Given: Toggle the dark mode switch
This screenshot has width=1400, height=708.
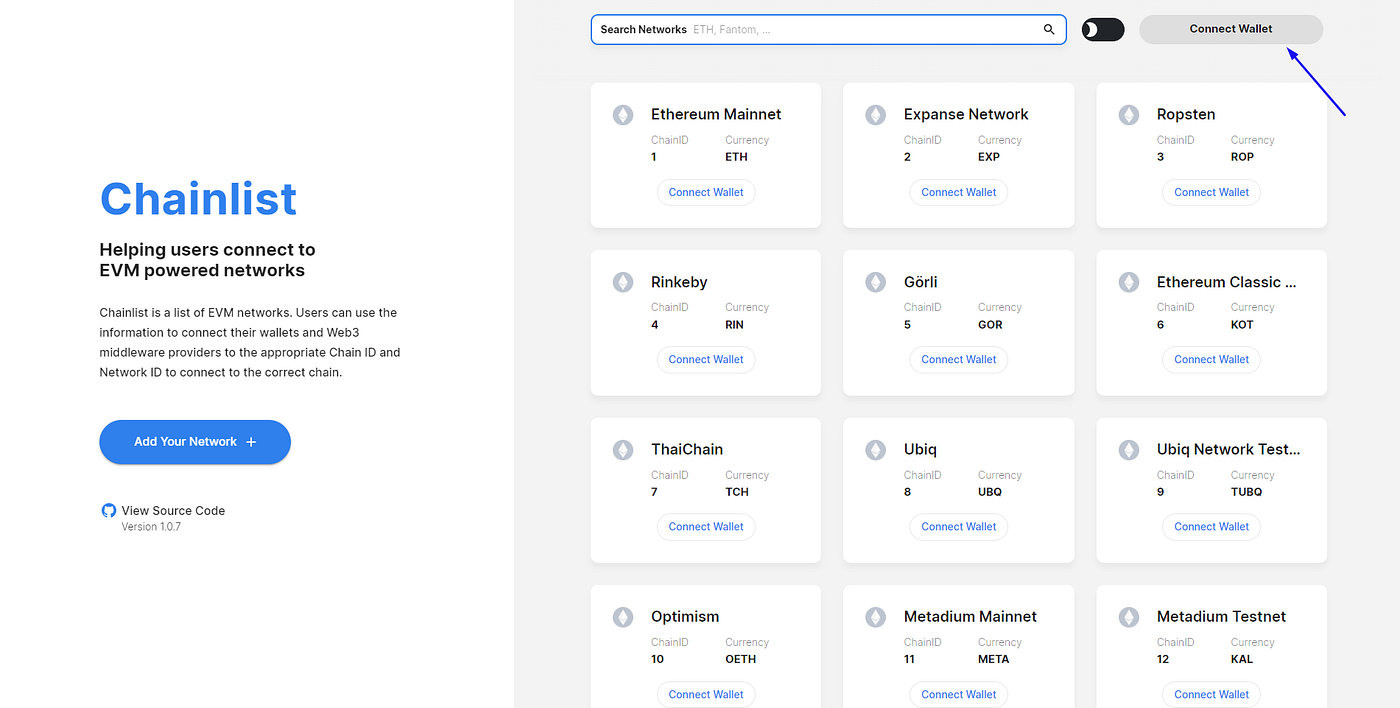Looking at the screenshot, I should [x=1103, y=29].
